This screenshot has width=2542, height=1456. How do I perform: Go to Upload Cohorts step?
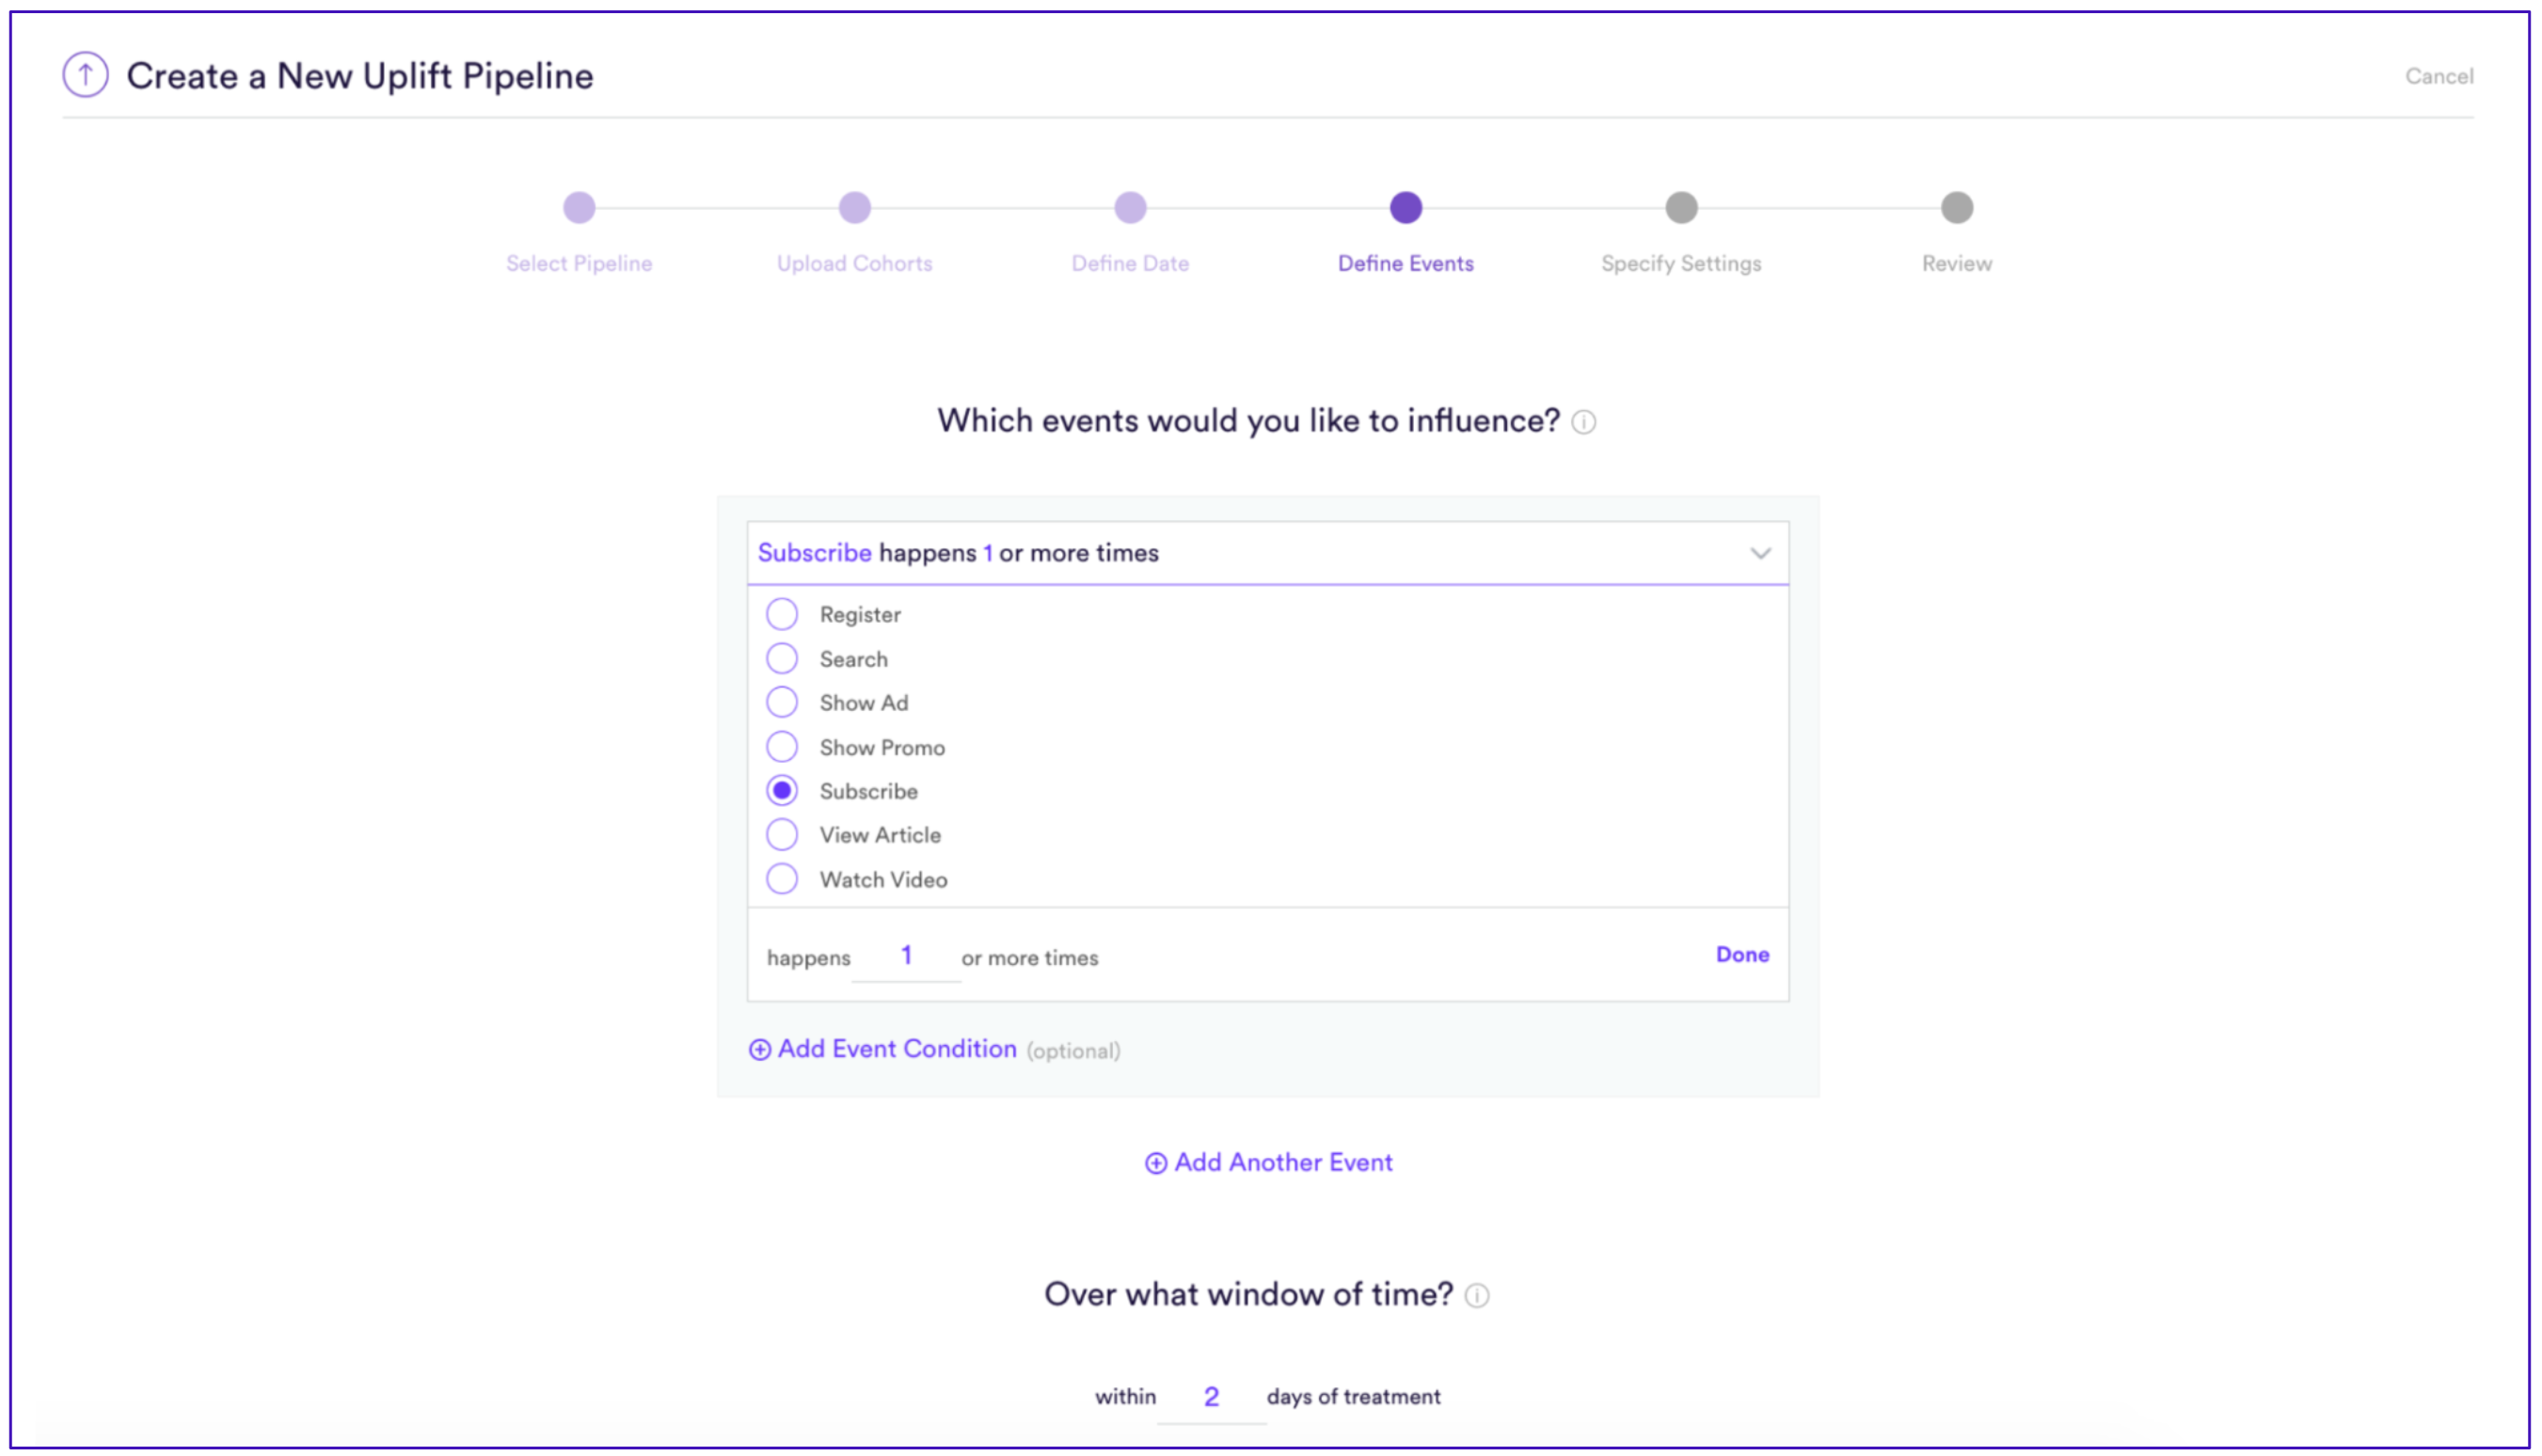click(x=855, y=208)
